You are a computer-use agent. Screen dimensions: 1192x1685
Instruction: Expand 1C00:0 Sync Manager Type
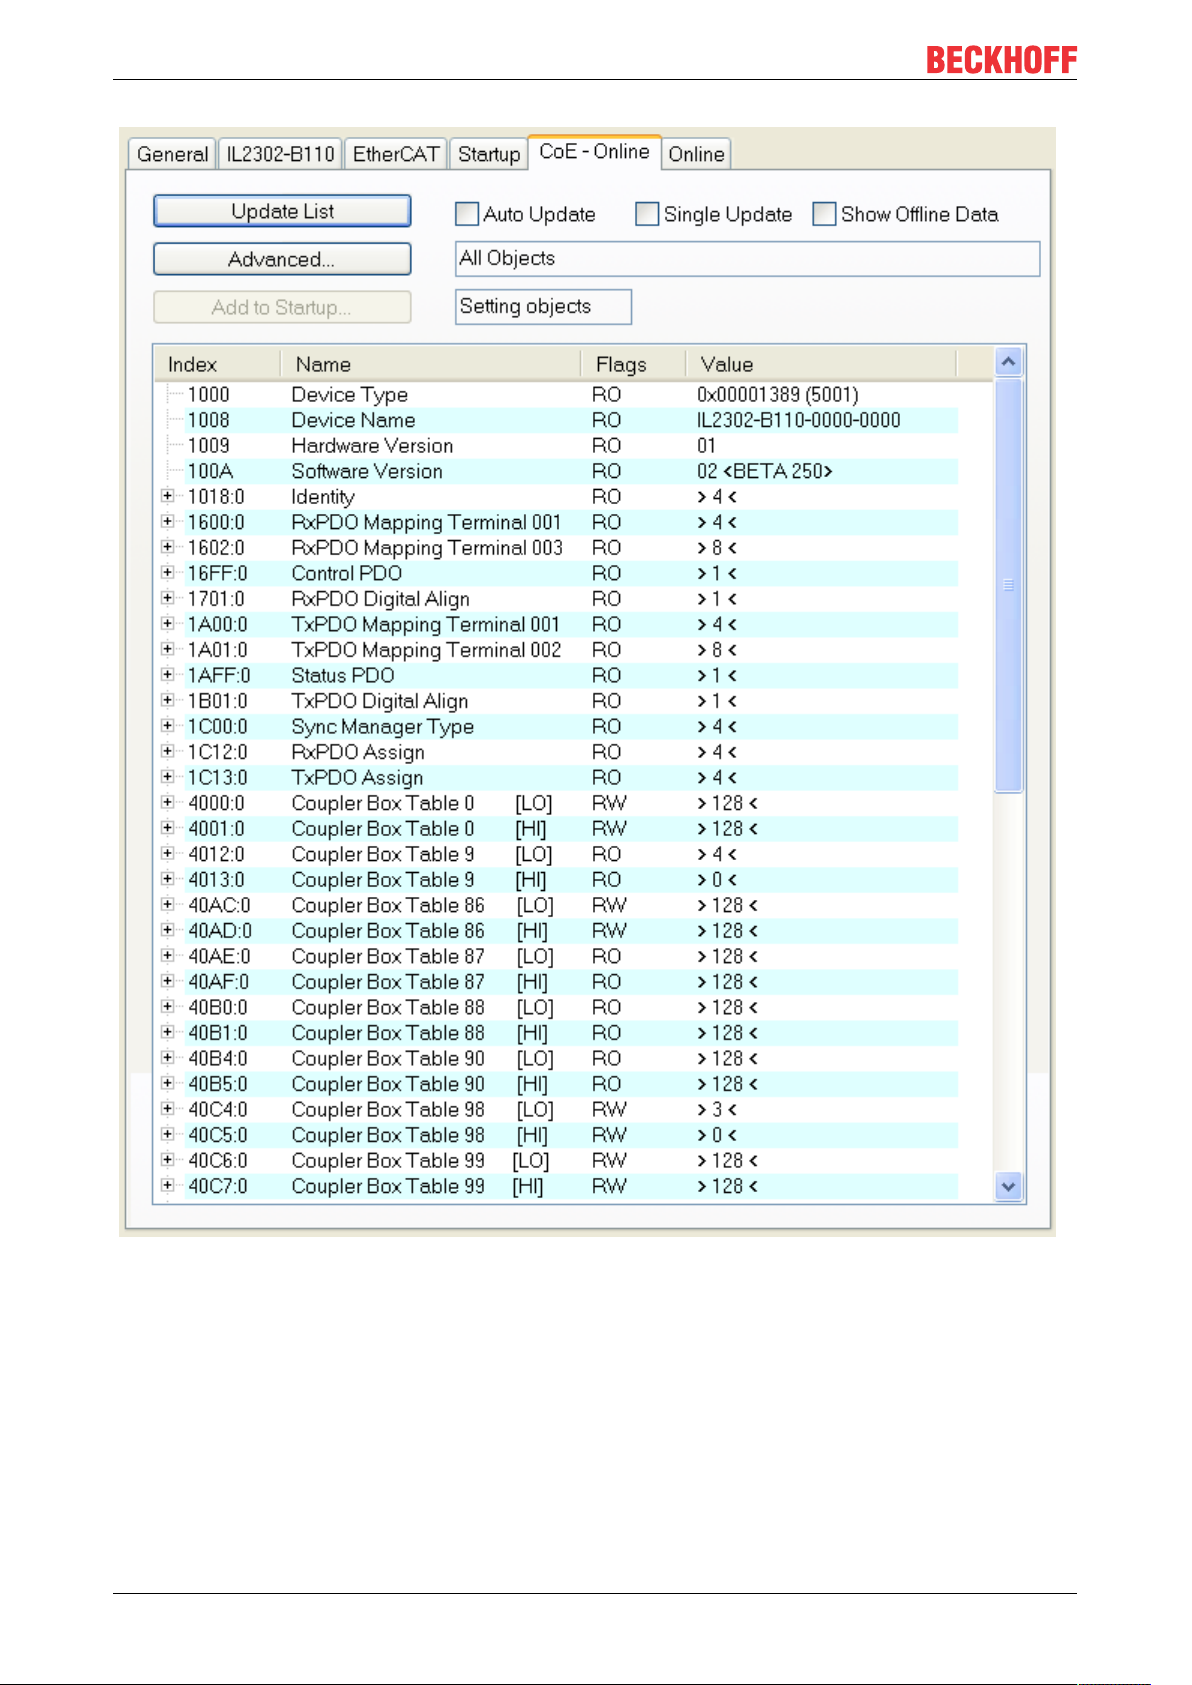(167, 726)
